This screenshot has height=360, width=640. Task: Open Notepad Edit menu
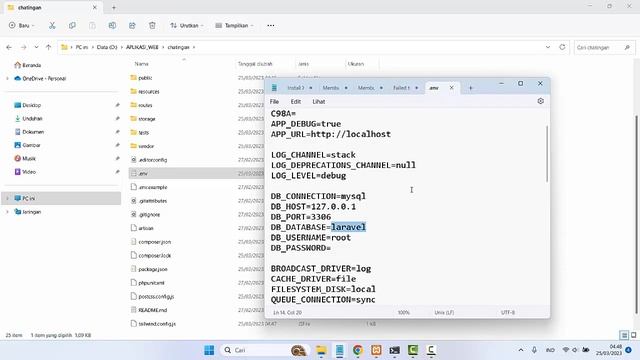coord(296,102)
